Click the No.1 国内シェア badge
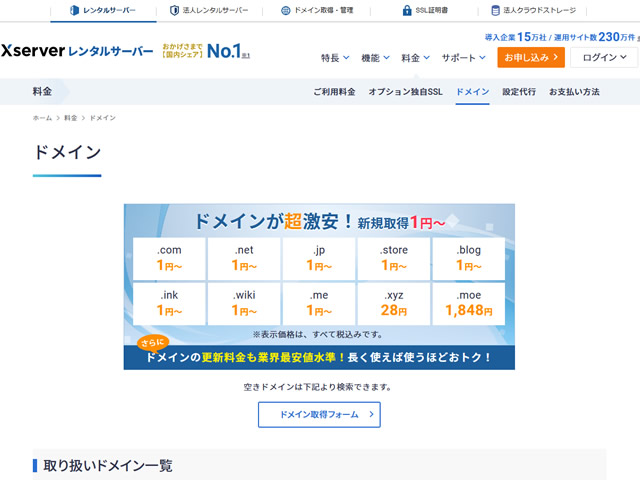Viewport: 640px width, 480px height. [206, 51]
